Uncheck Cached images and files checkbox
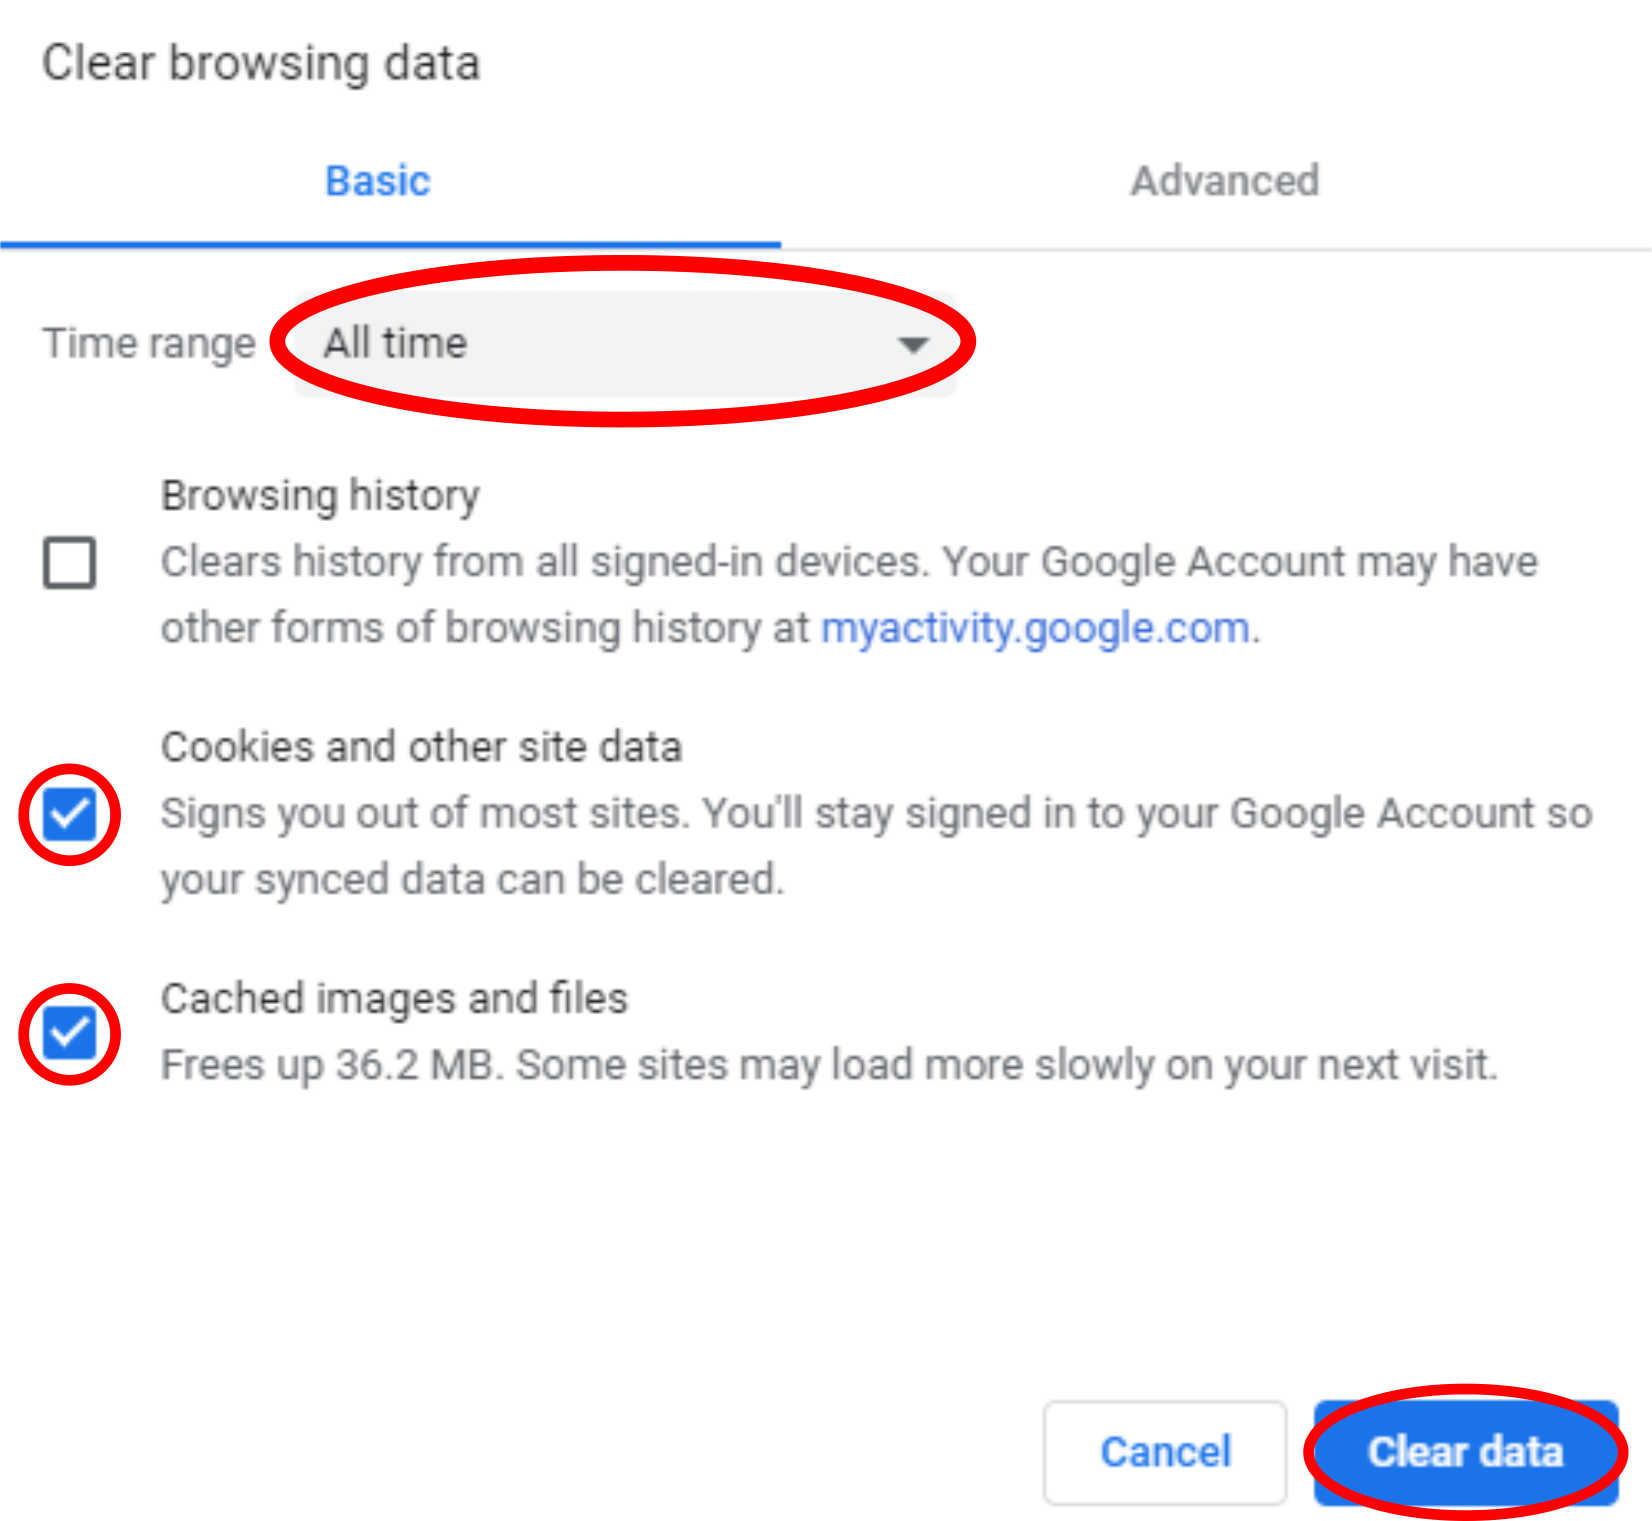The width and height of the screenshot is (1652, 1521). click(x=69, y=1033)
